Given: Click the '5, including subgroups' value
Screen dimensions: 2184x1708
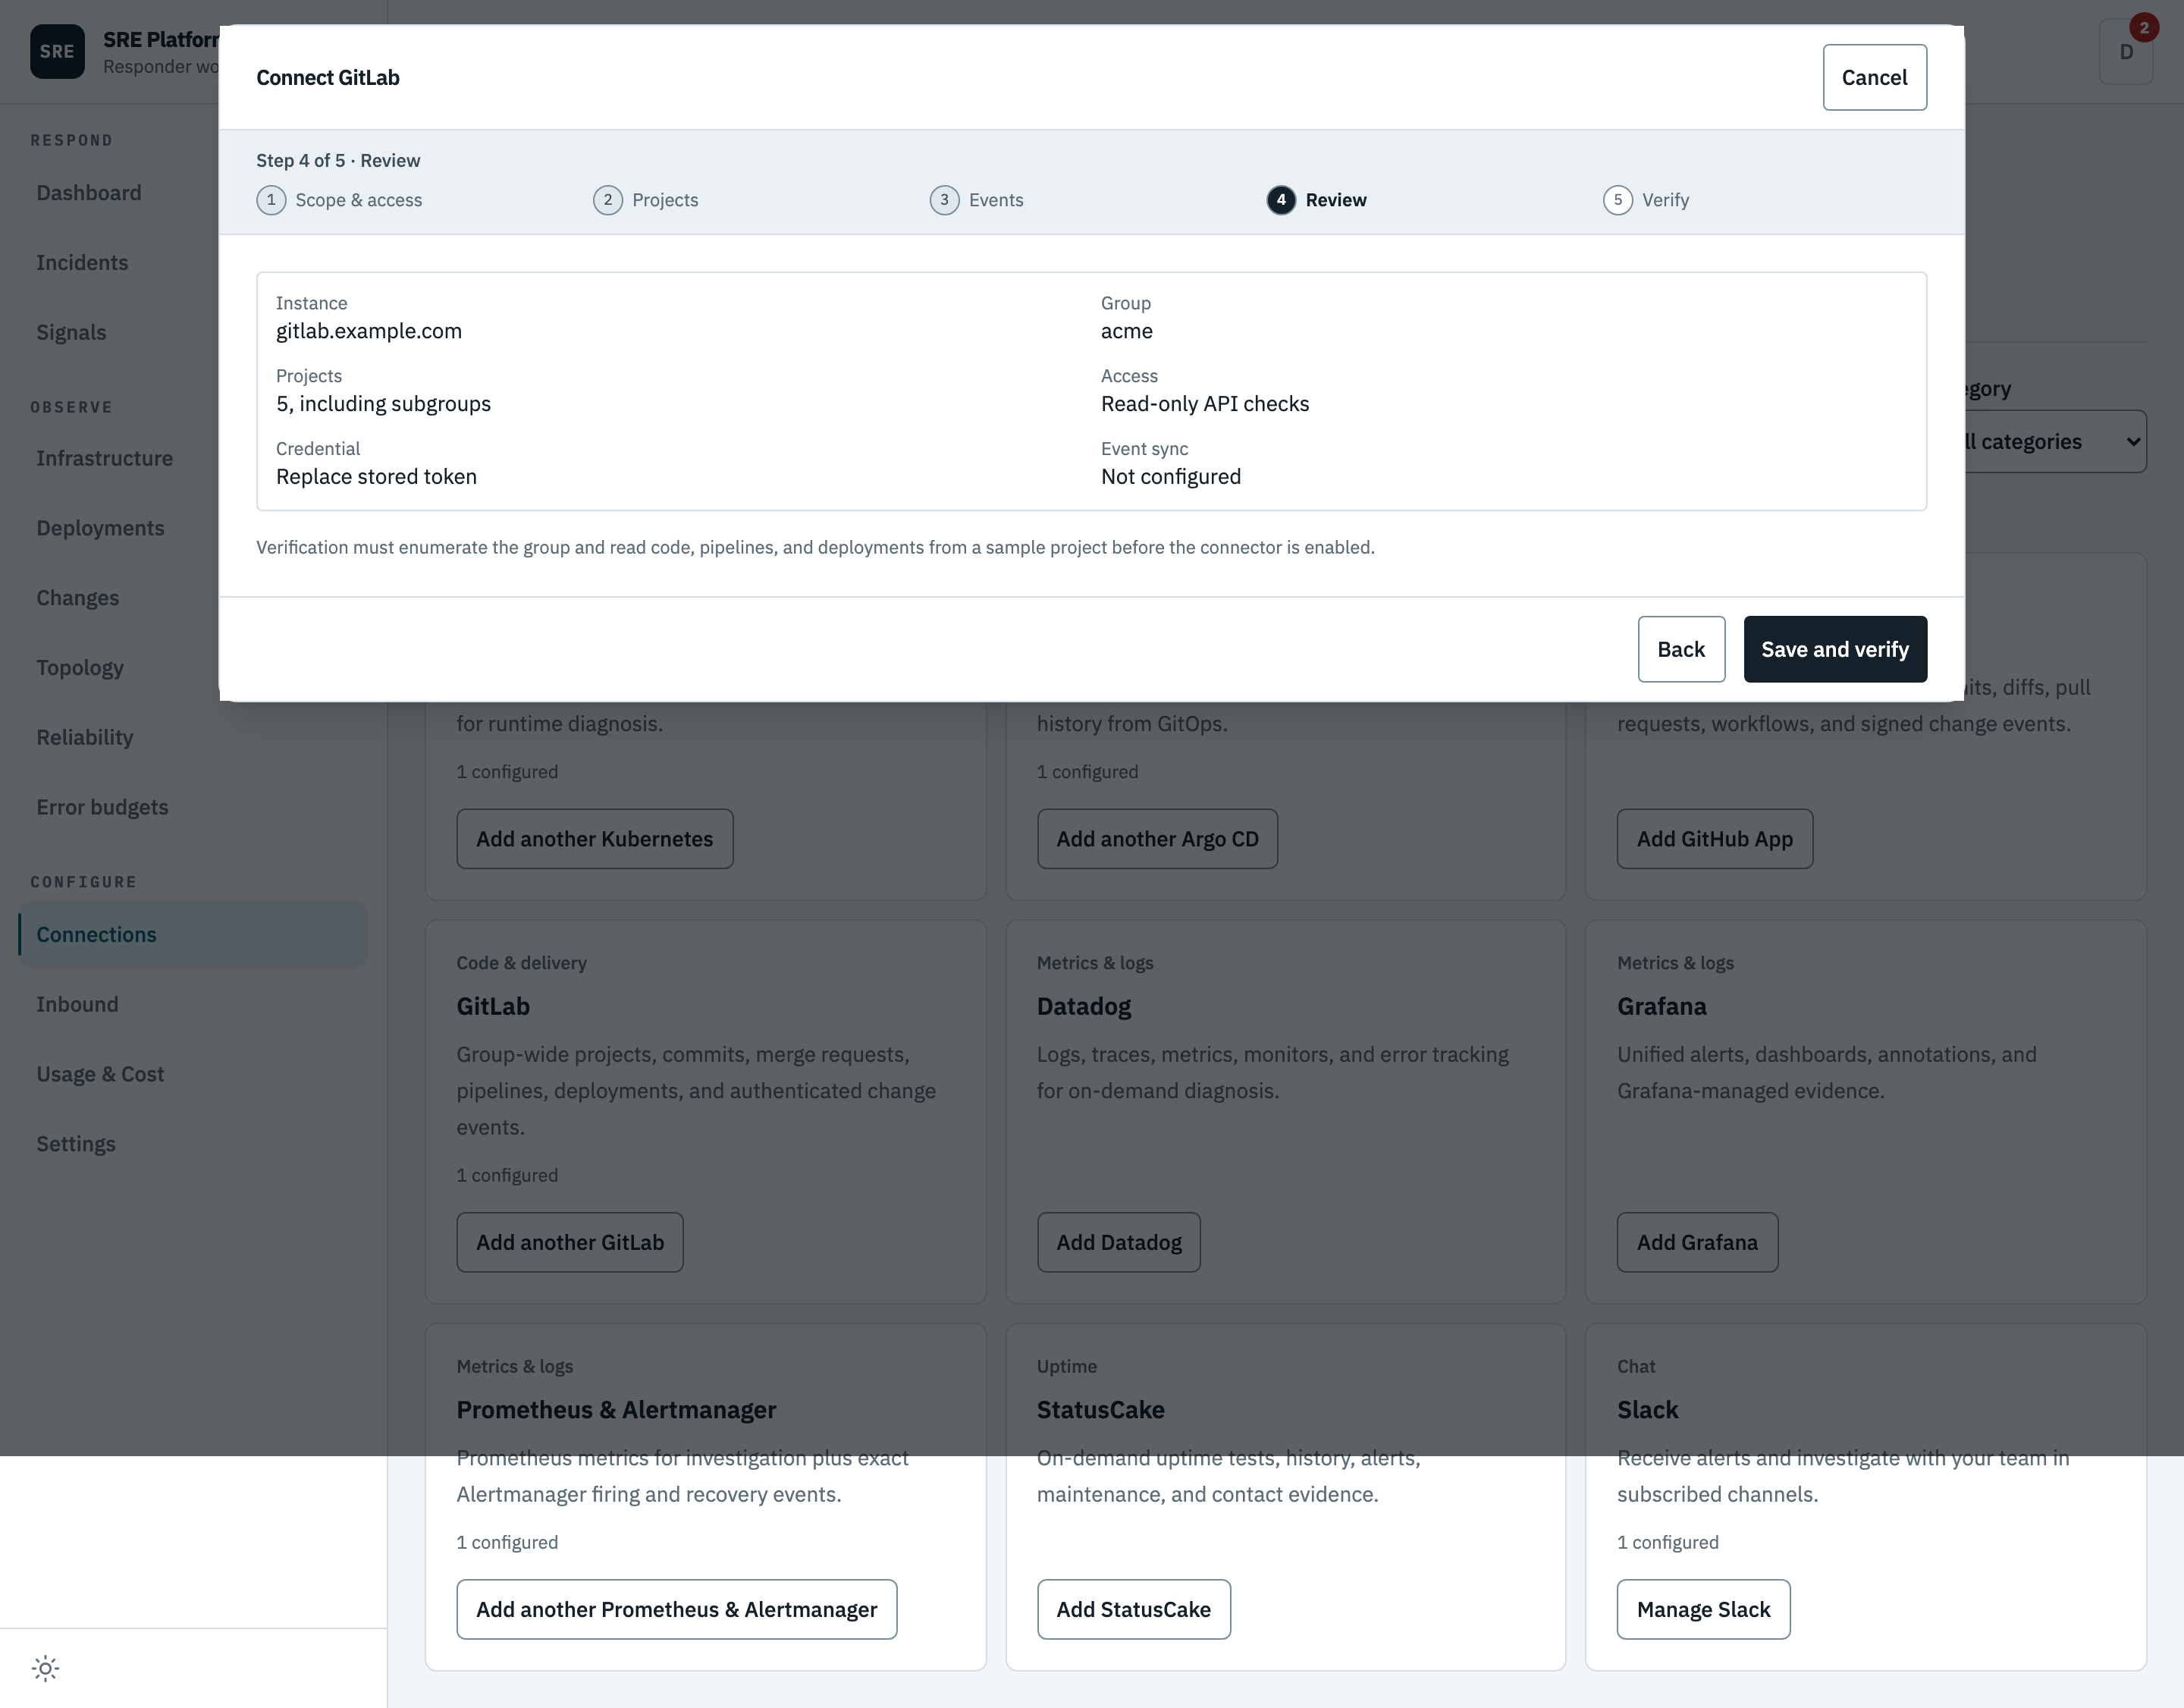Looking at the screenshot, I should pyautogui.click(x=383, y=404).
